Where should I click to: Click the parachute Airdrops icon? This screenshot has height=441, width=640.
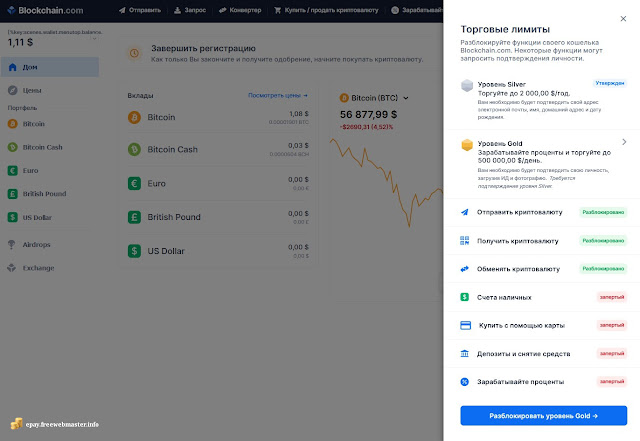(x=12, y=245)
